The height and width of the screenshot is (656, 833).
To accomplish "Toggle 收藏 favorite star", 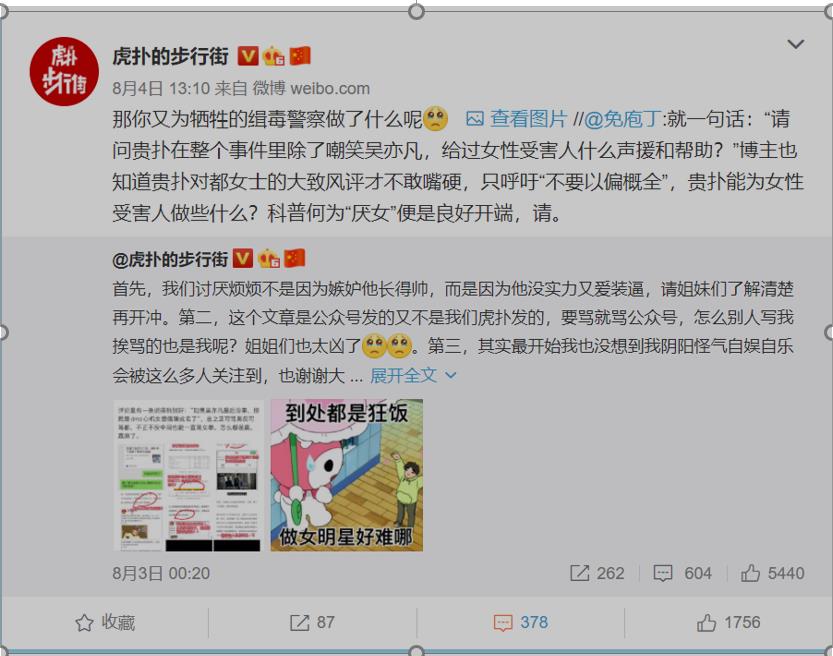I will [105, 622].
